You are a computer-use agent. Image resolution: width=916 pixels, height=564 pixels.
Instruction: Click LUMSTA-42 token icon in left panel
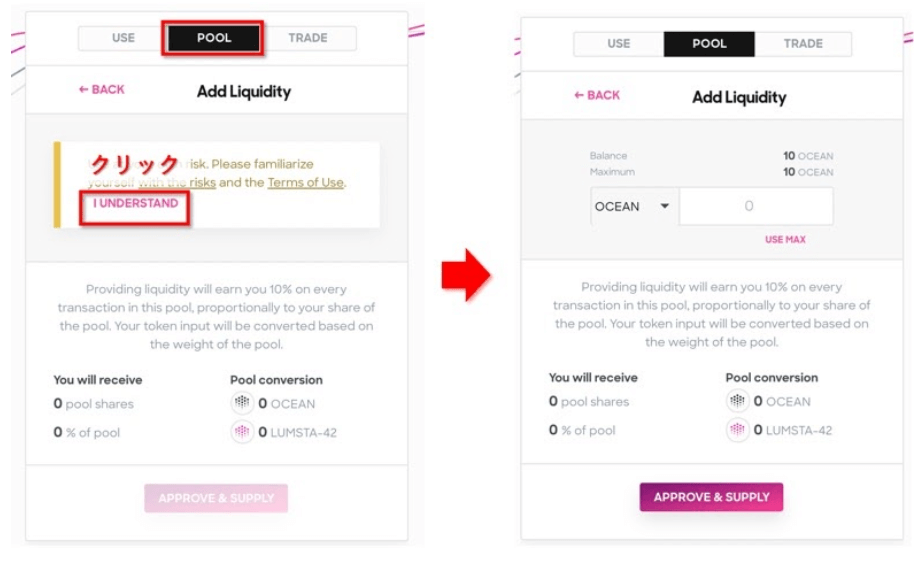click(242, 432)
